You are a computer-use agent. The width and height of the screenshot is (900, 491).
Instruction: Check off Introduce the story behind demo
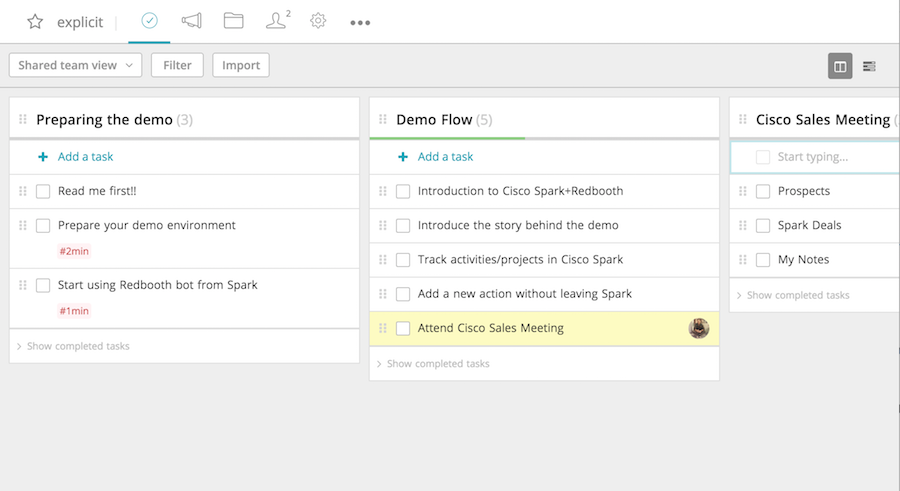tap(403, 226)
